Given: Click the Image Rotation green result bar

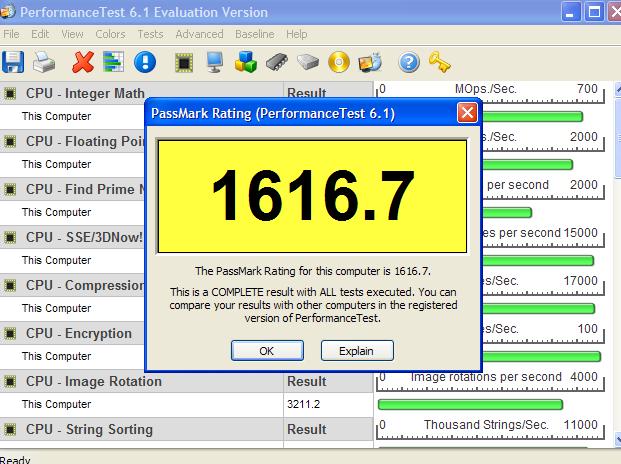Looking at the screenshot, I should pos(471,404).
